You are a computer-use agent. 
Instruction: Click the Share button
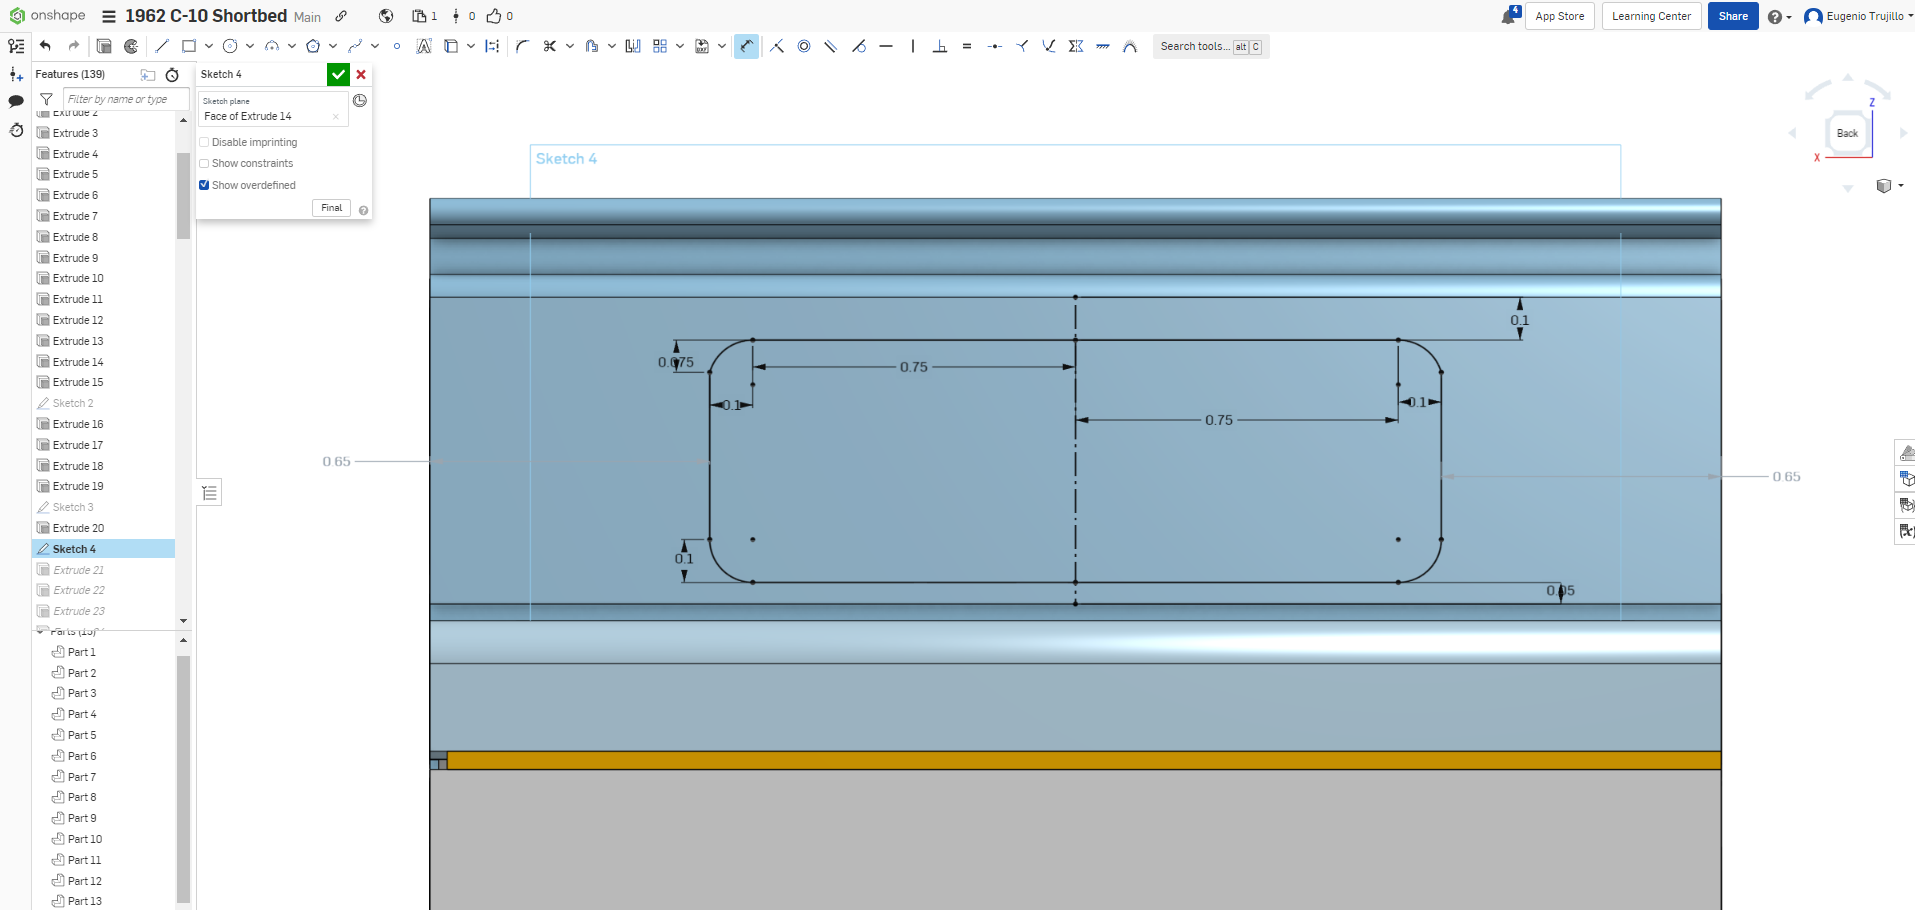[1732, 16]
